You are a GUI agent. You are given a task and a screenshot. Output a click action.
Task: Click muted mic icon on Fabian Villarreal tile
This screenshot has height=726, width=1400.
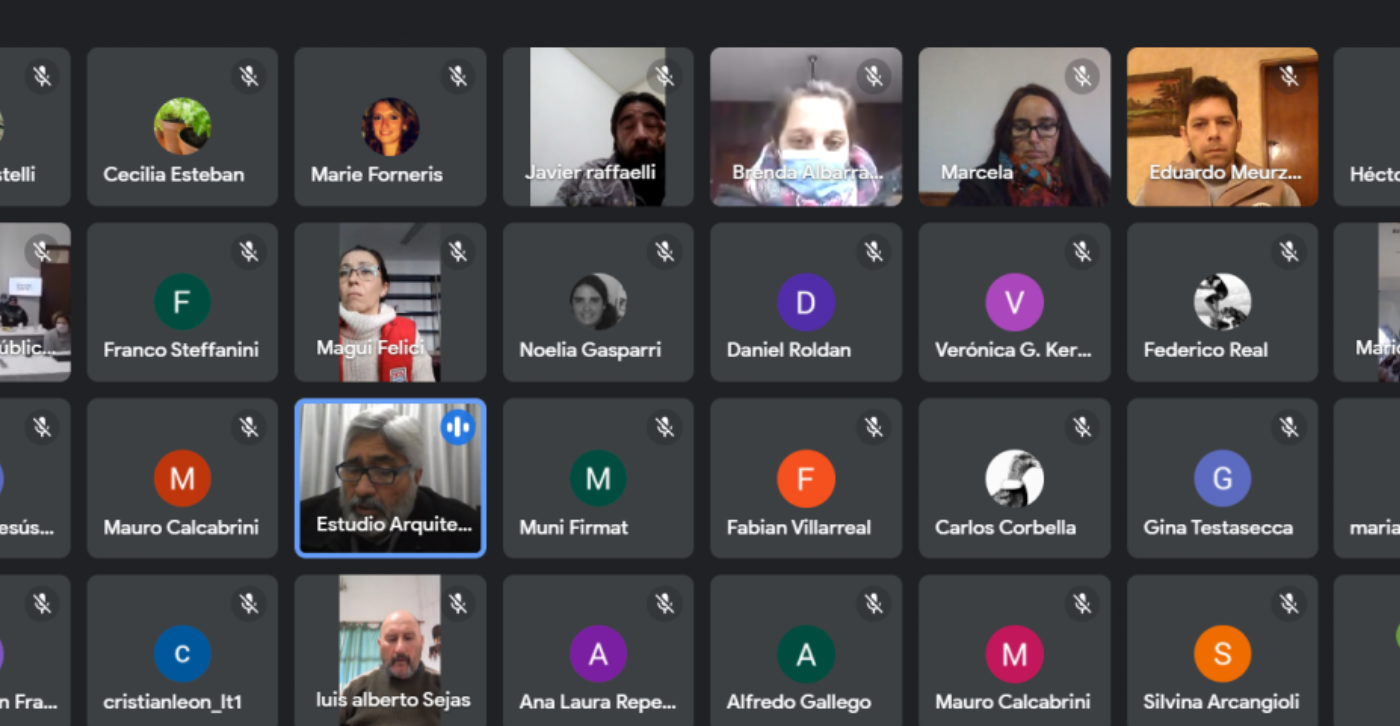point(873,428)
